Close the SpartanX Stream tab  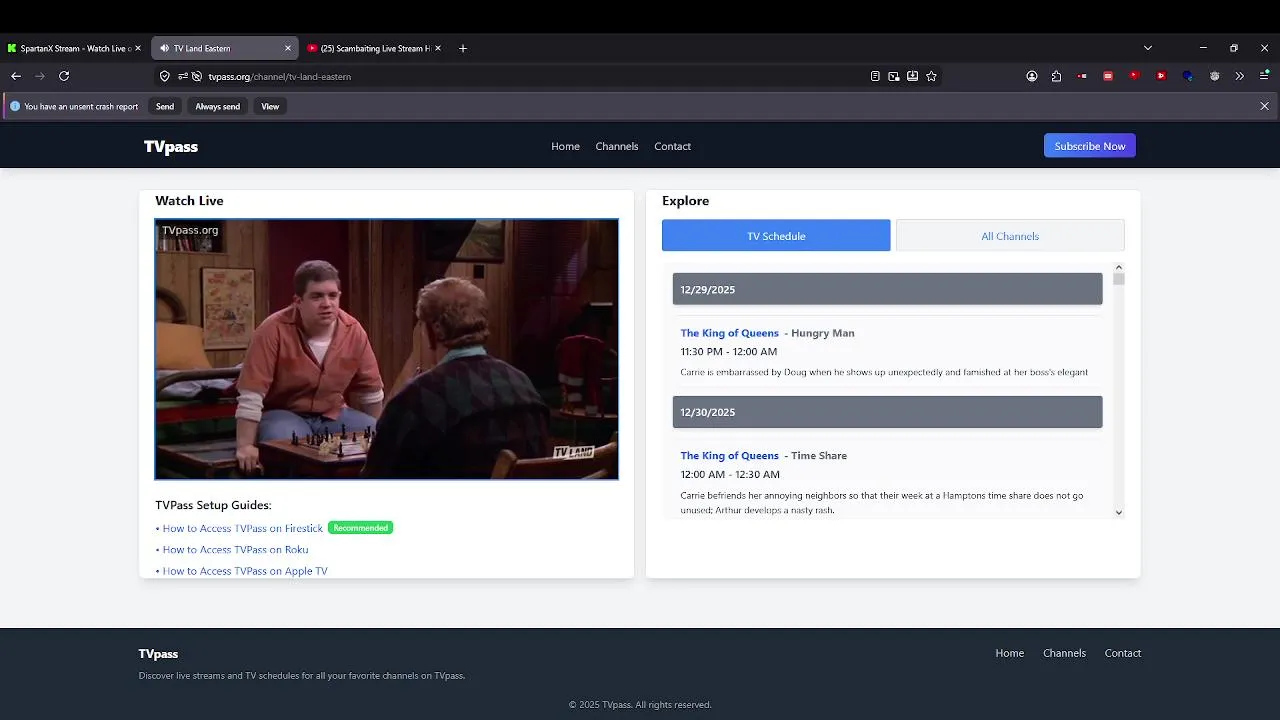(138, 48)
